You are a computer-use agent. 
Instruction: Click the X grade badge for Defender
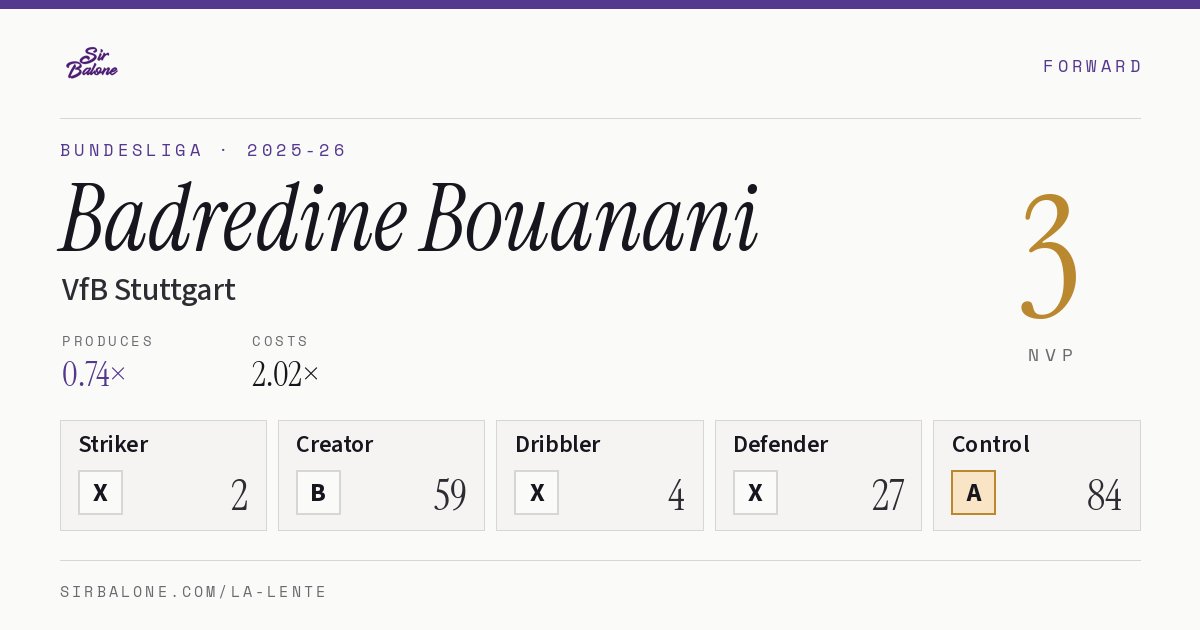point(755,493)
